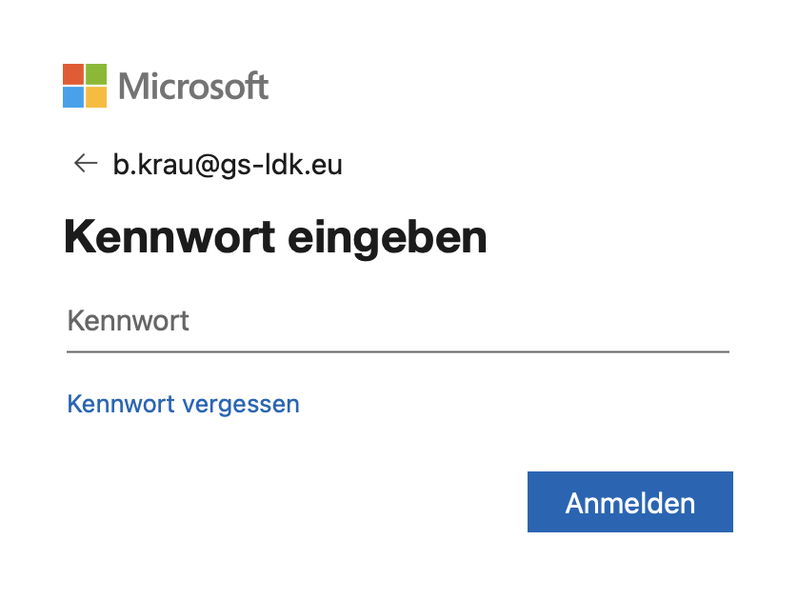Image resolution: width=798 pixels, height=600 pixels.
Task: Sign in using the blue Anmelden button
Action: pos(630,502)
